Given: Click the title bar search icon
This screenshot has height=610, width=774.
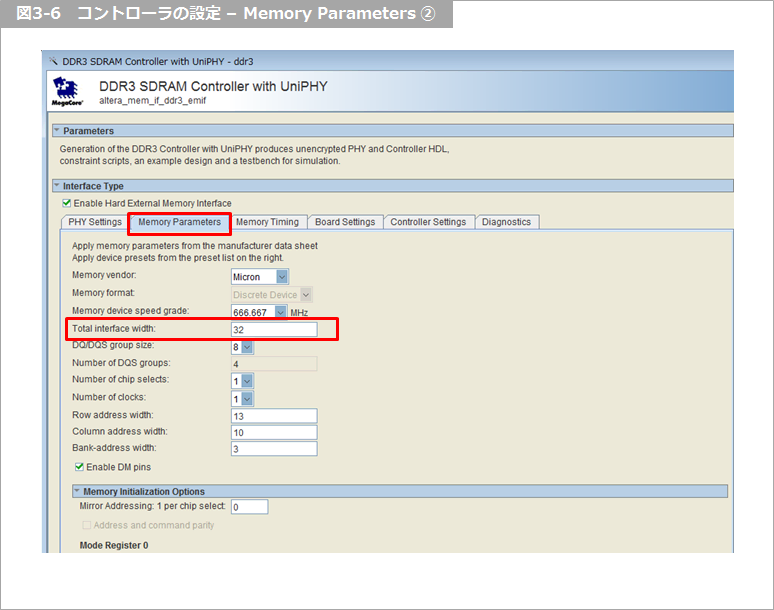Looking at the screenshot, I should (x=53, y=61).
